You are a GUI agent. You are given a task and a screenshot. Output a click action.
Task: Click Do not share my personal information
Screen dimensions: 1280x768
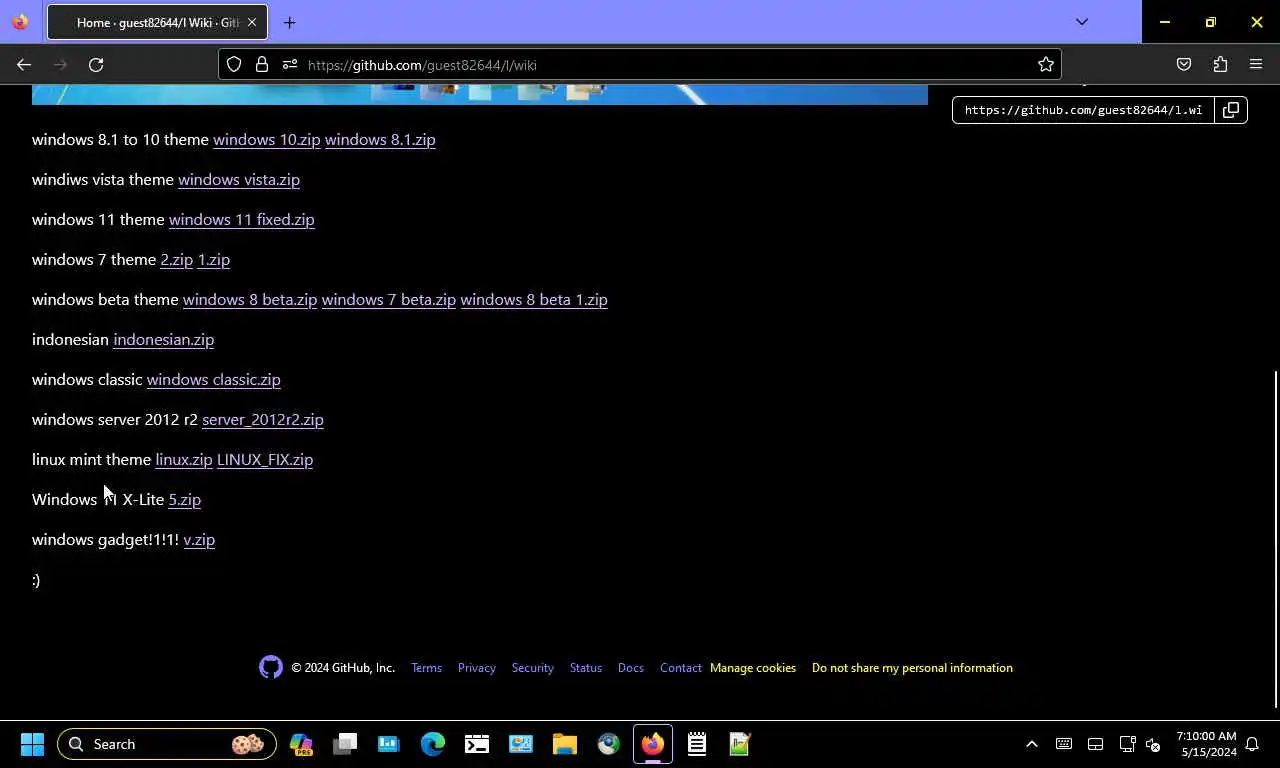point(912,668)
